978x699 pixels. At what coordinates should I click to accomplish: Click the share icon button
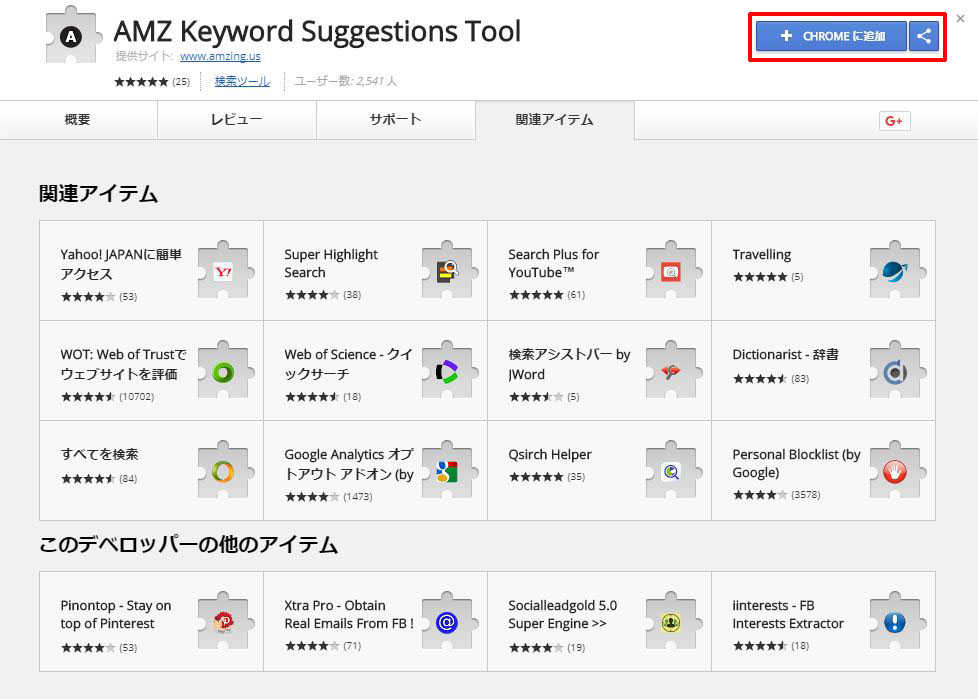924,36
